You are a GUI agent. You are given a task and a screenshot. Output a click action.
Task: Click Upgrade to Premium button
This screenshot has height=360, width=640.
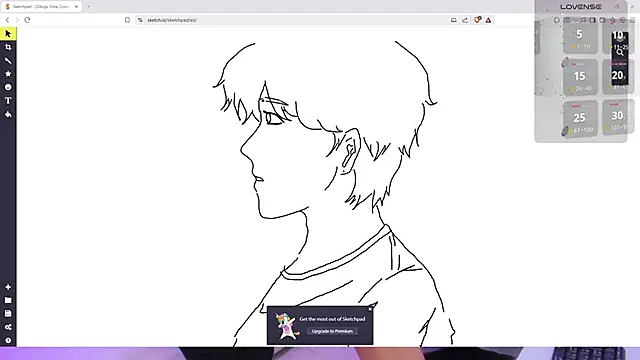pyautogui.click(x=332, y=331)
